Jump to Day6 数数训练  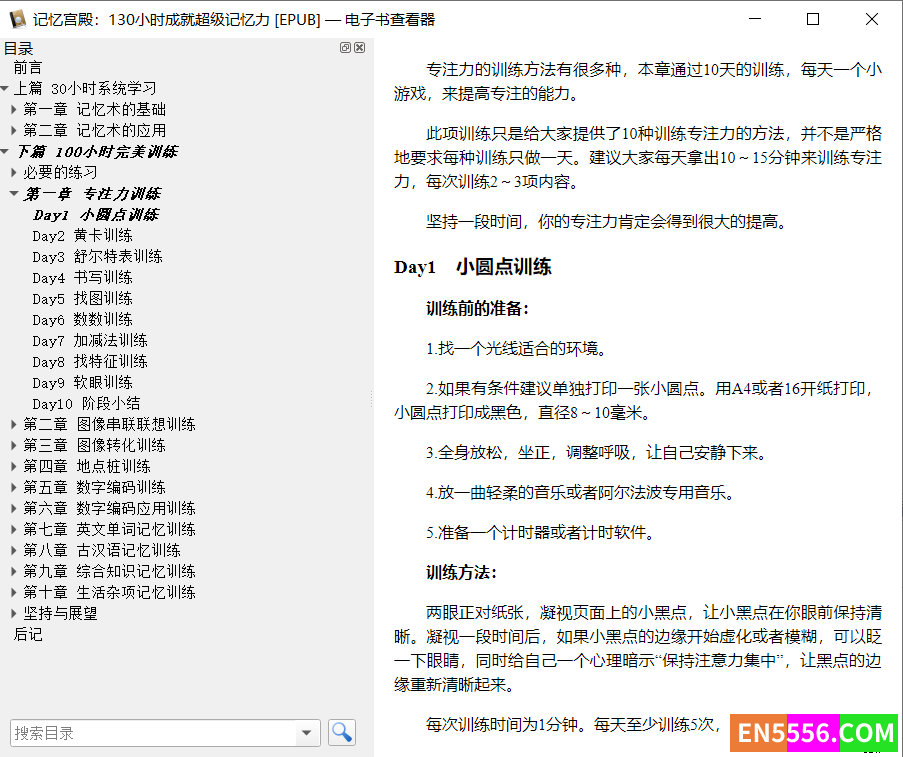click(82, 320)
